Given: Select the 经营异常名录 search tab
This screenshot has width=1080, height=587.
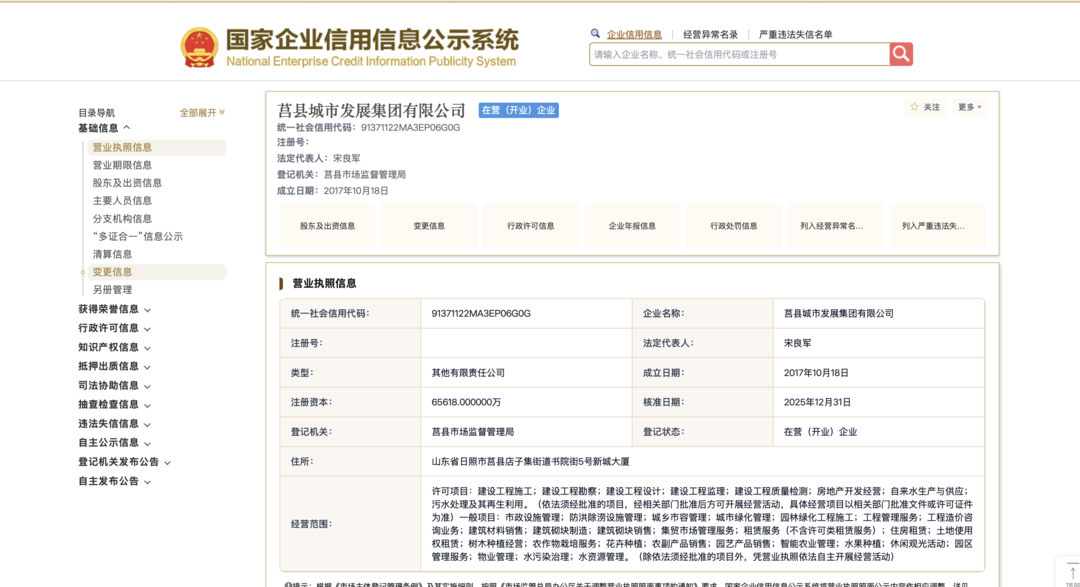Looking at the screenshot, I should point(710,34).
